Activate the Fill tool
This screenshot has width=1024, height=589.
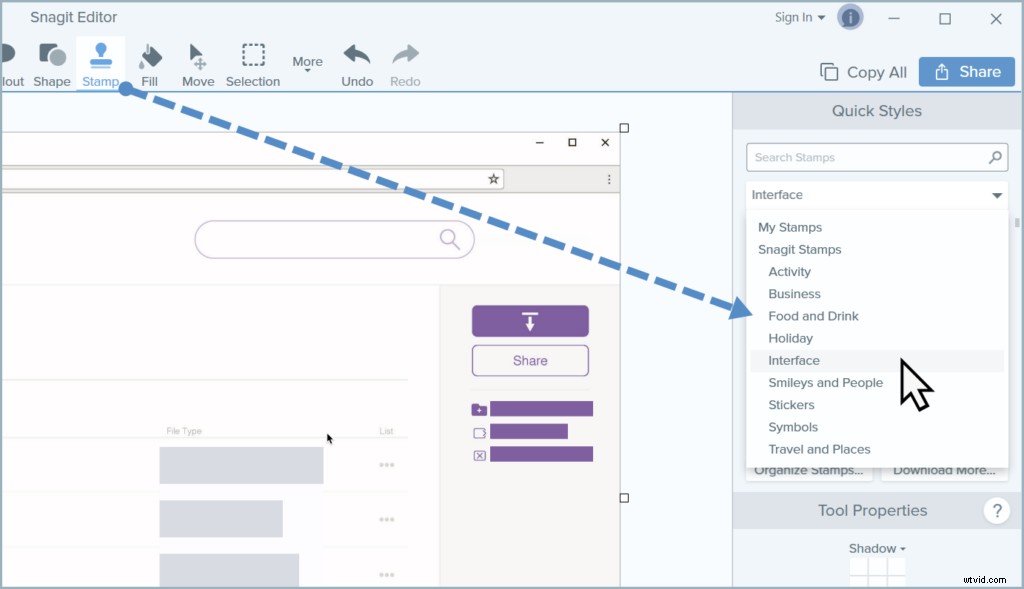point(149,62)
